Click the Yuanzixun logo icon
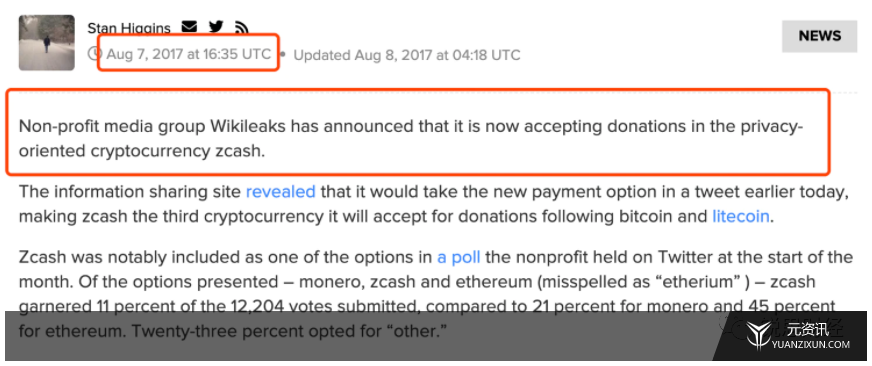Image resolution: width=872 pixels, height=366 pixels. point(758,337)
